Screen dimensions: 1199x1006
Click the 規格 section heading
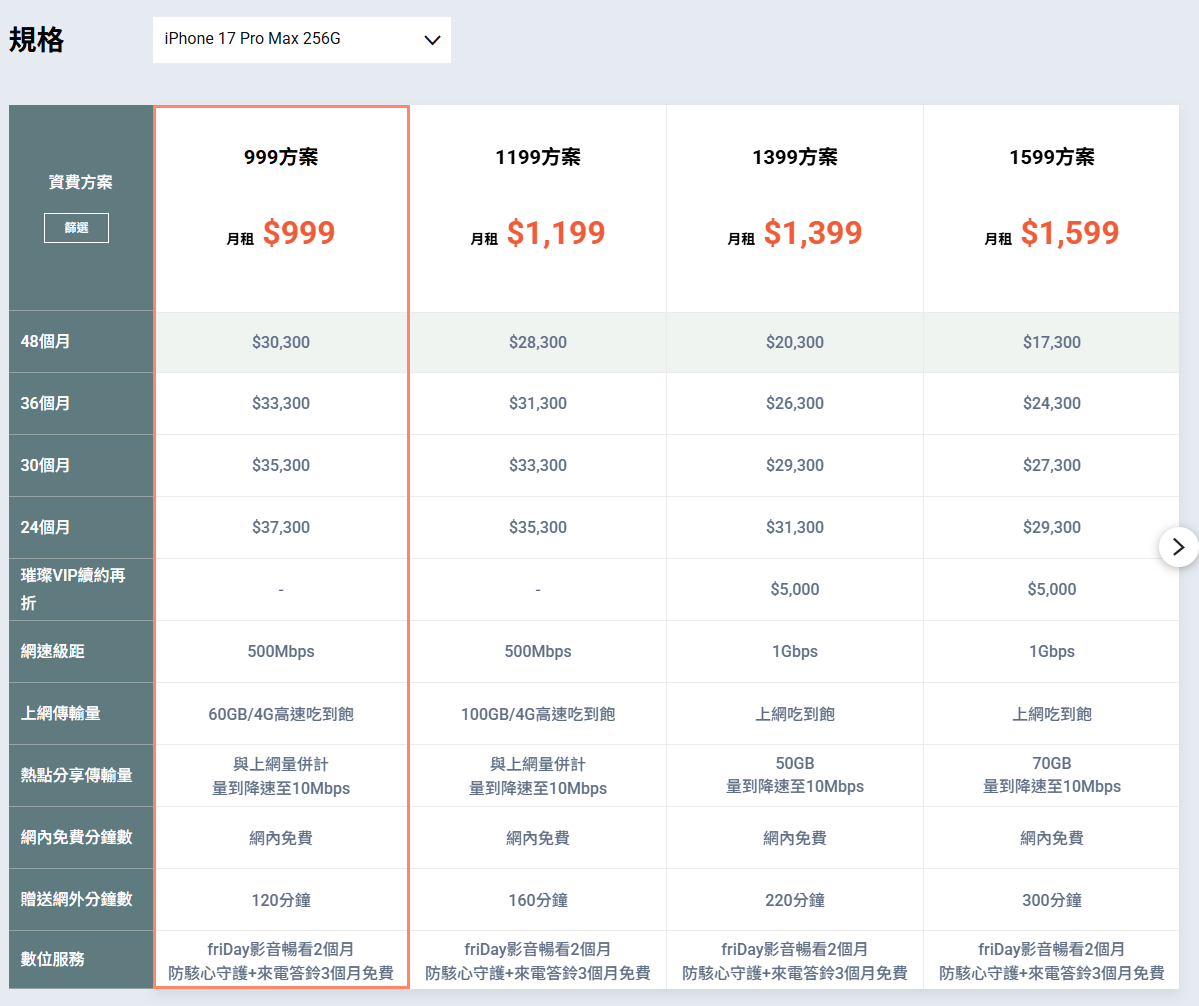pyautogui.click(x=36, y=40)
